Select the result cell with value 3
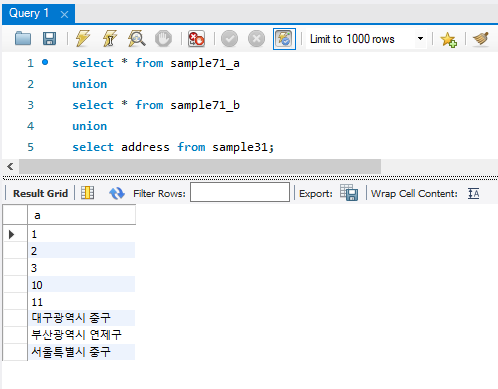498x389 pixels. (x=82, y=268)
